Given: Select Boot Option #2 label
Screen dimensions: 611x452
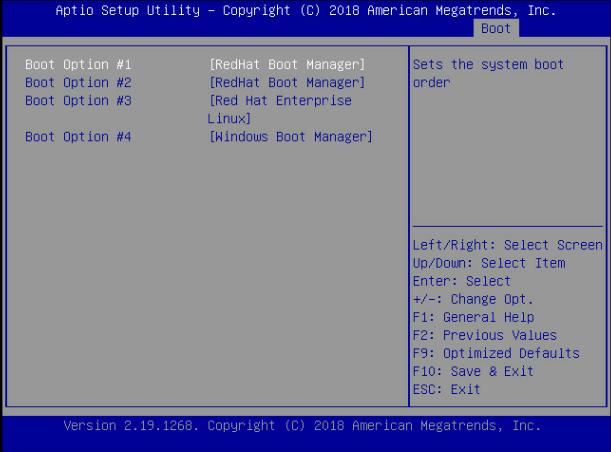Looking at the screenshot, I should [78, 83].
